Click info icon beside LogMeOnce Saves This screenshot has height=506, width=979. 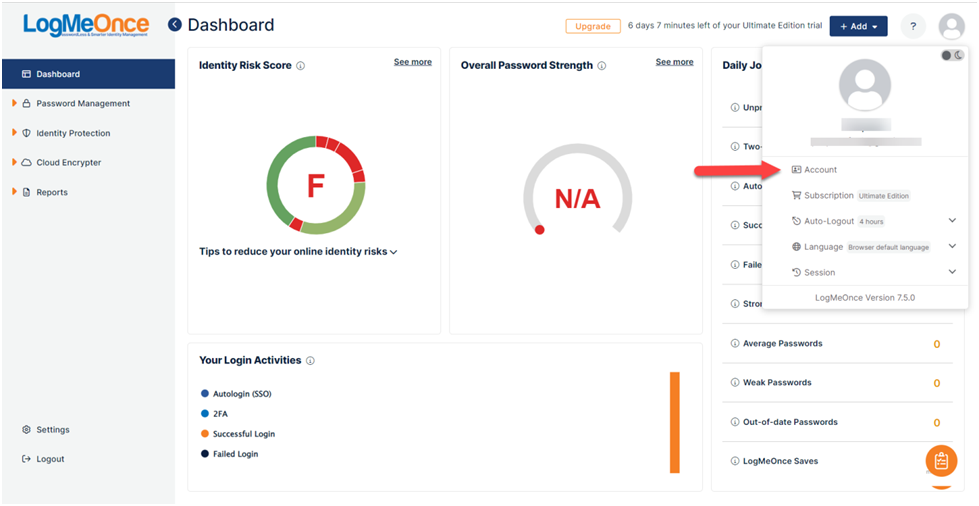[x=735, y=461]
